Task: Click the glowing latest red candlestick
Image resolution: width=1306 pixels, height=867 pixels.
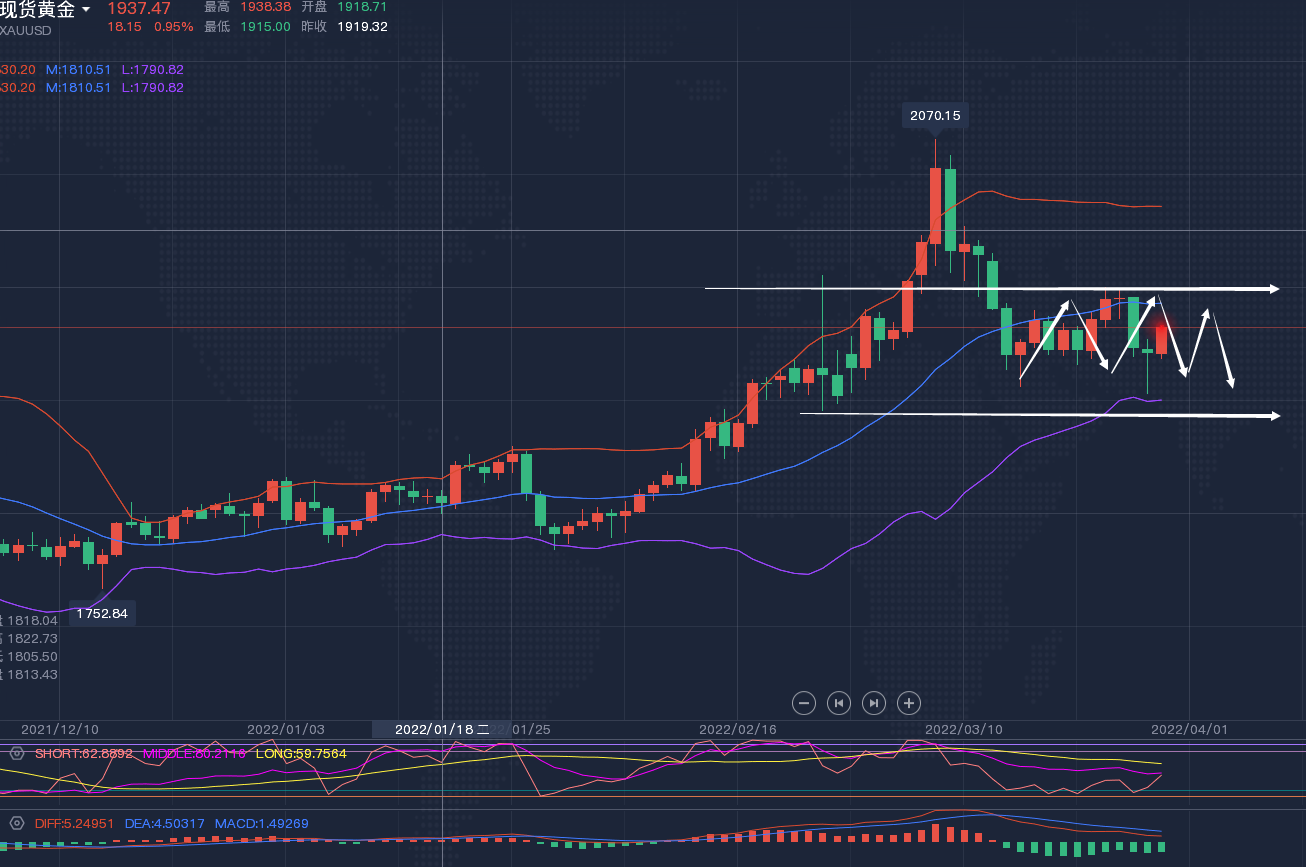Action: [x=1161, y=337]
